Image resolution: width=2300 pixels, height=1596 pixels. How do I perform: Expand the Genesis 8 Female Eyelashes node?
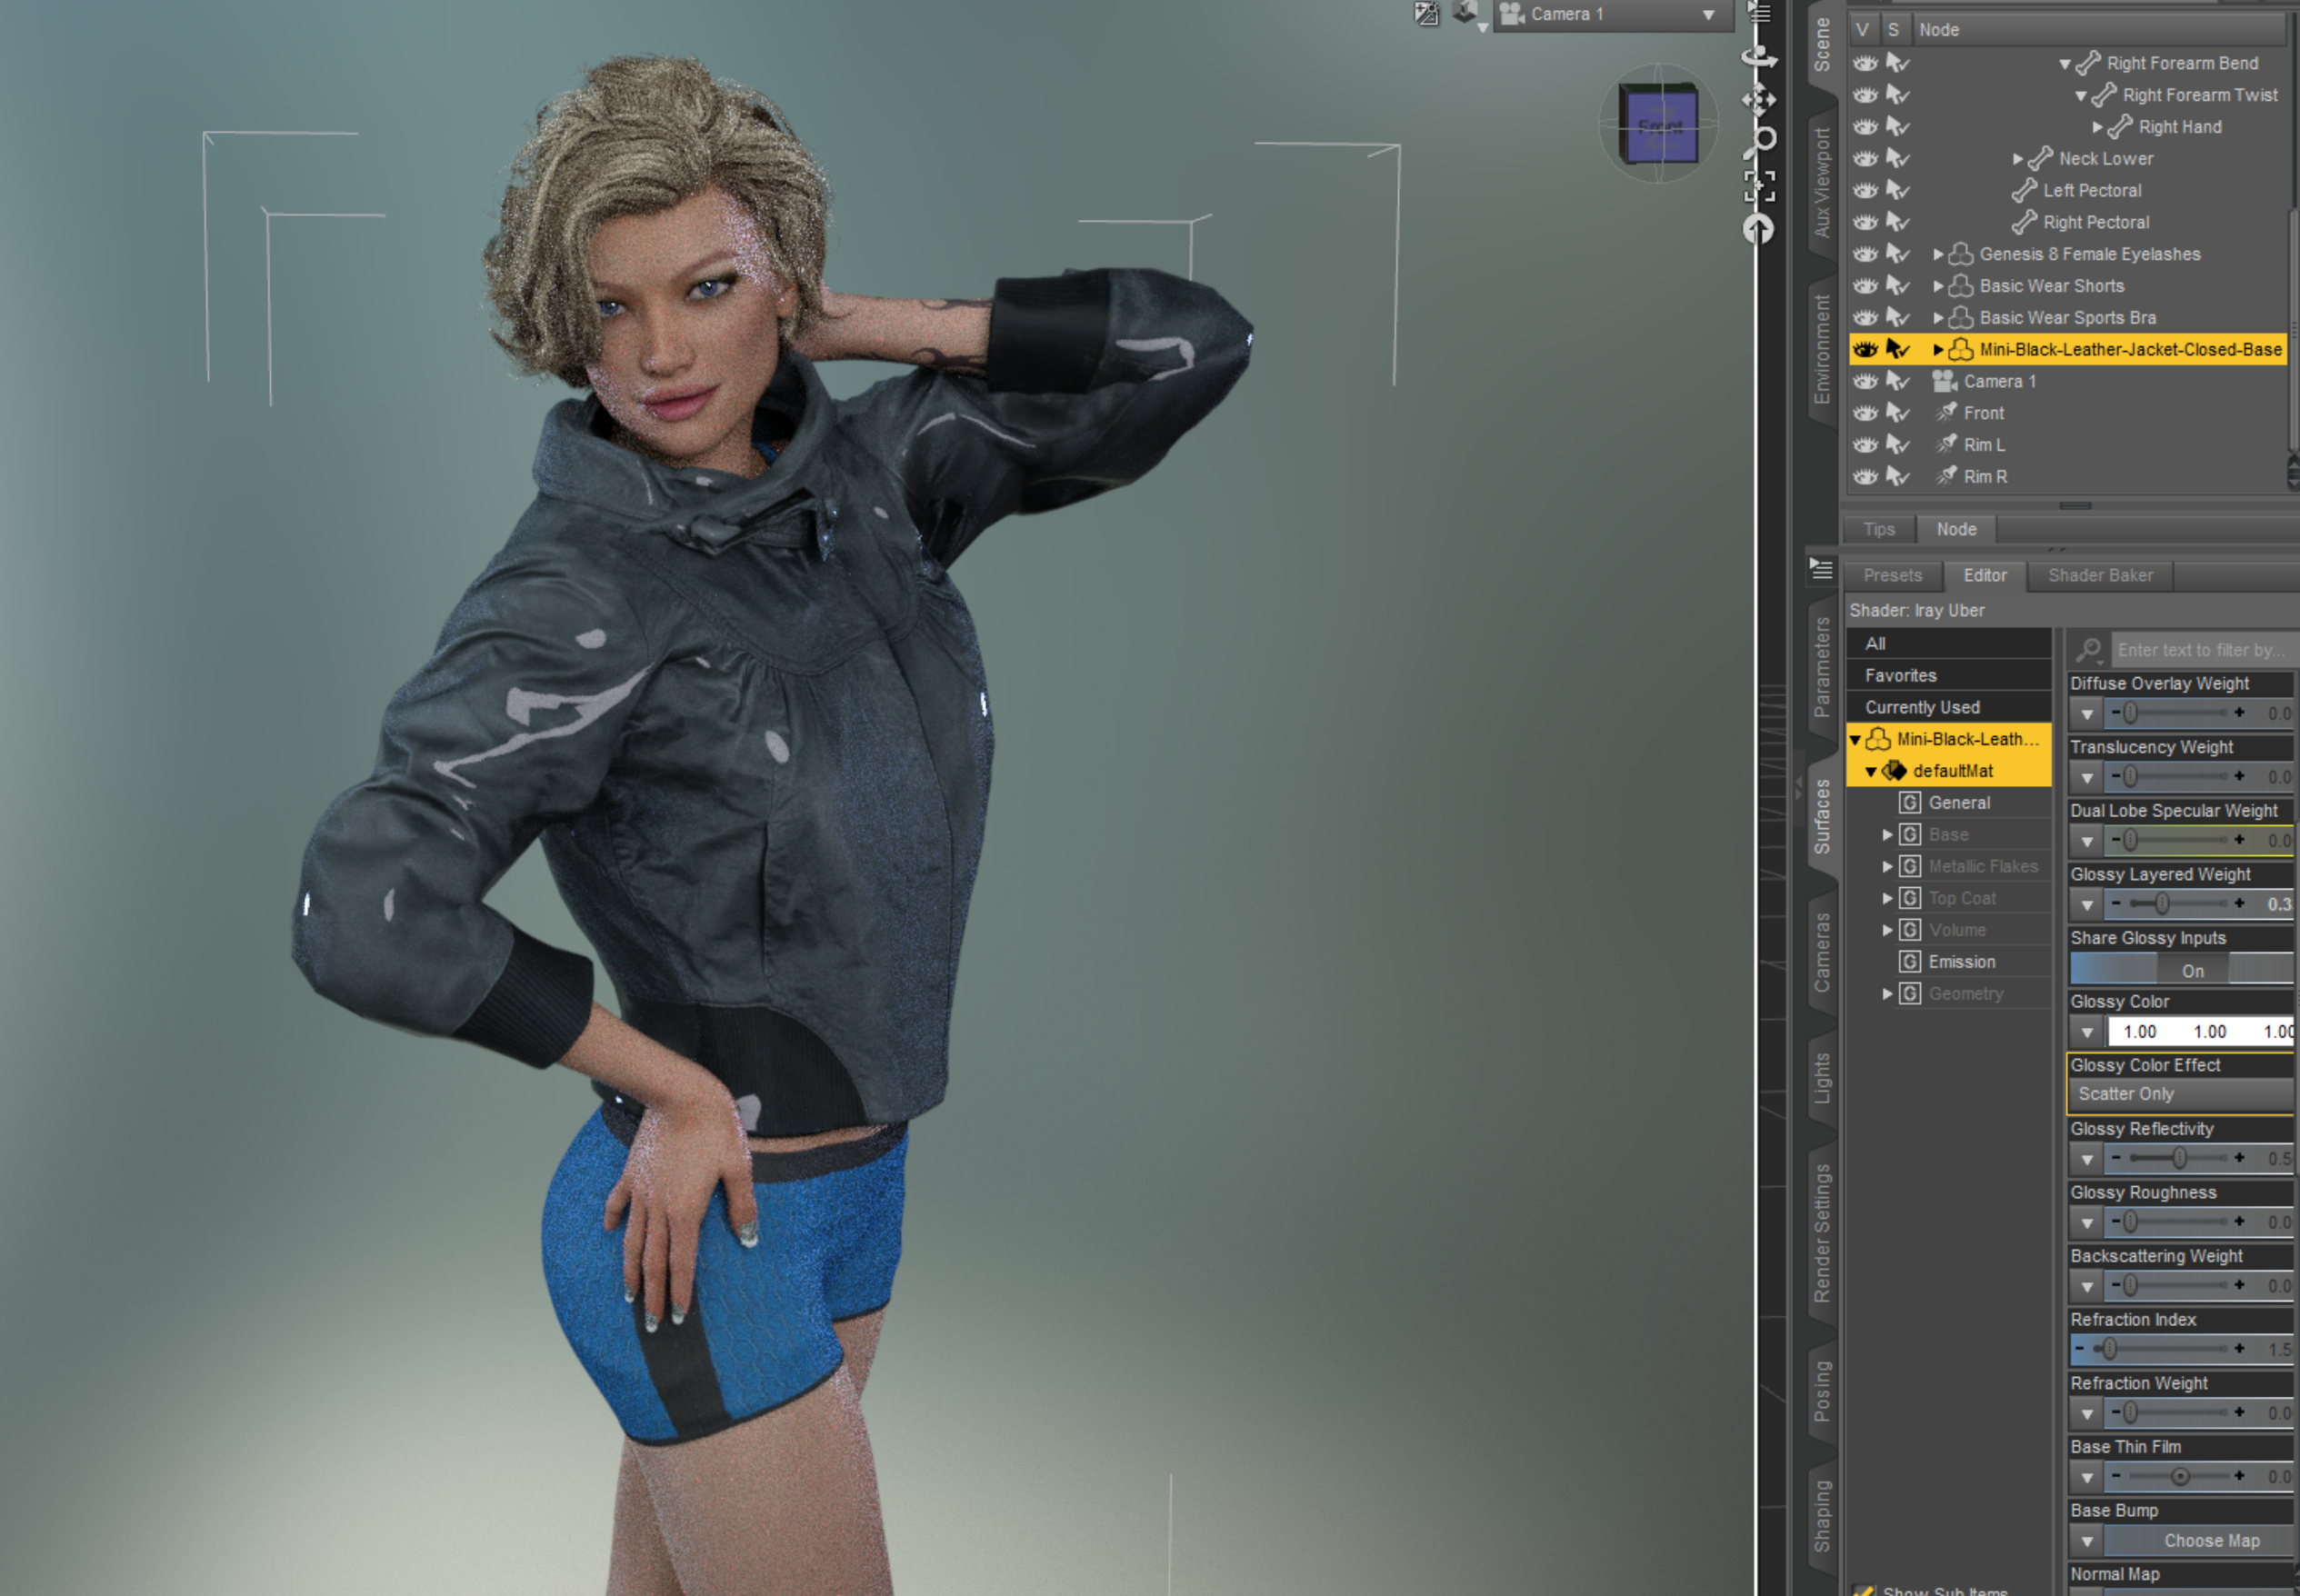click(1938, 254)
